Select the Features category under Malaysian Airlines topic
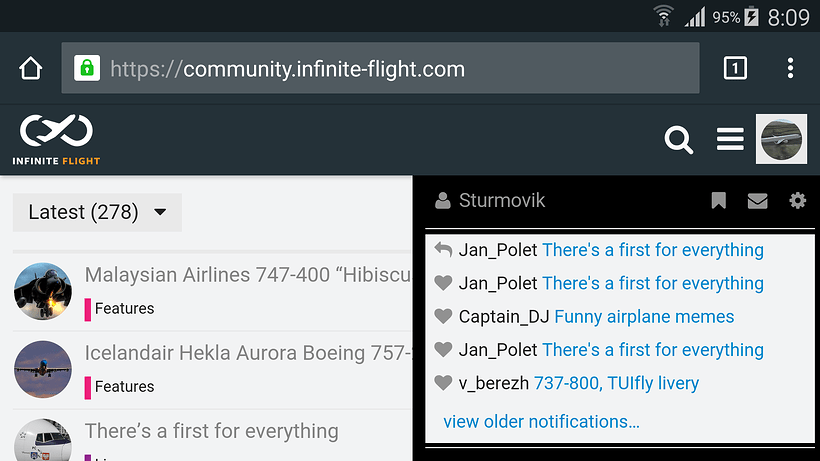Image resolution: width=820 pixels, height=461 pixels. pos(124,309)
